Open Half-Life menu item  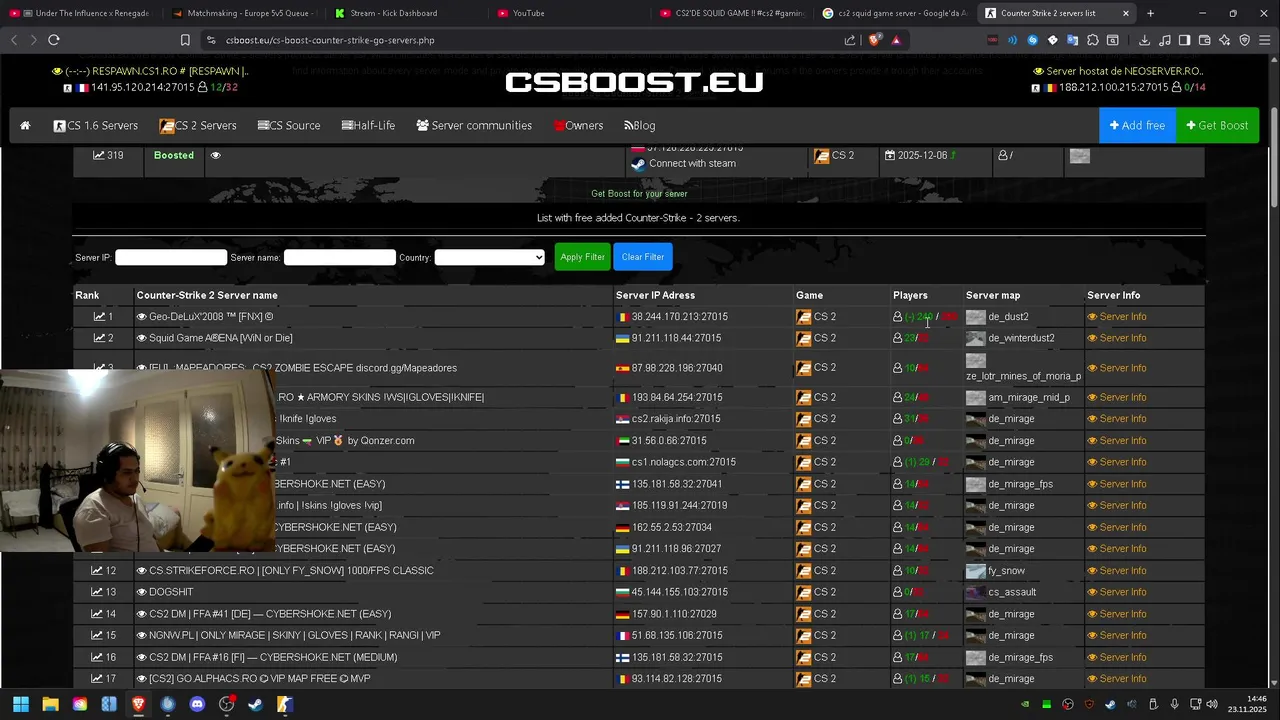coord(368,126)
